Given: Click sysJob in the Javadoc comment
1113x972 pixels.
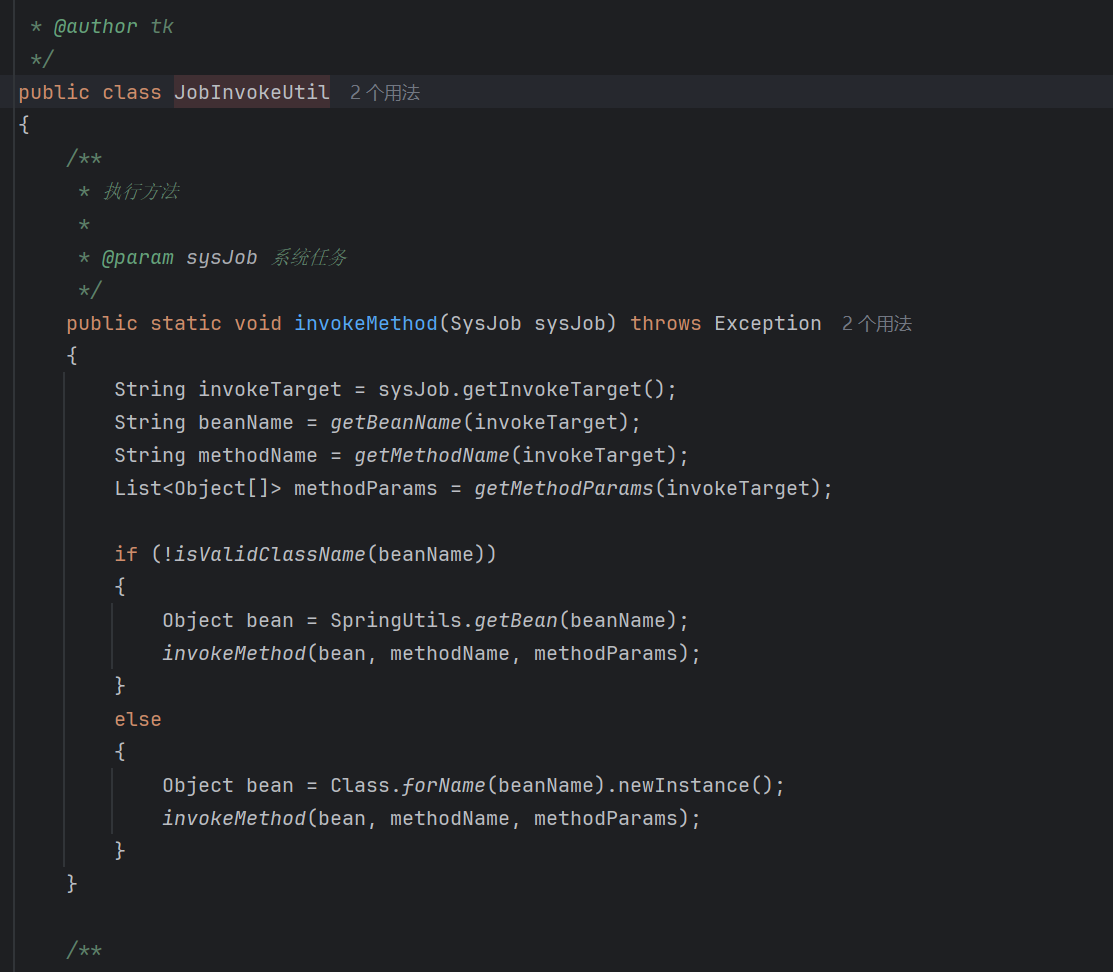Looking at the screenshot, I should [x=221, y=258].
